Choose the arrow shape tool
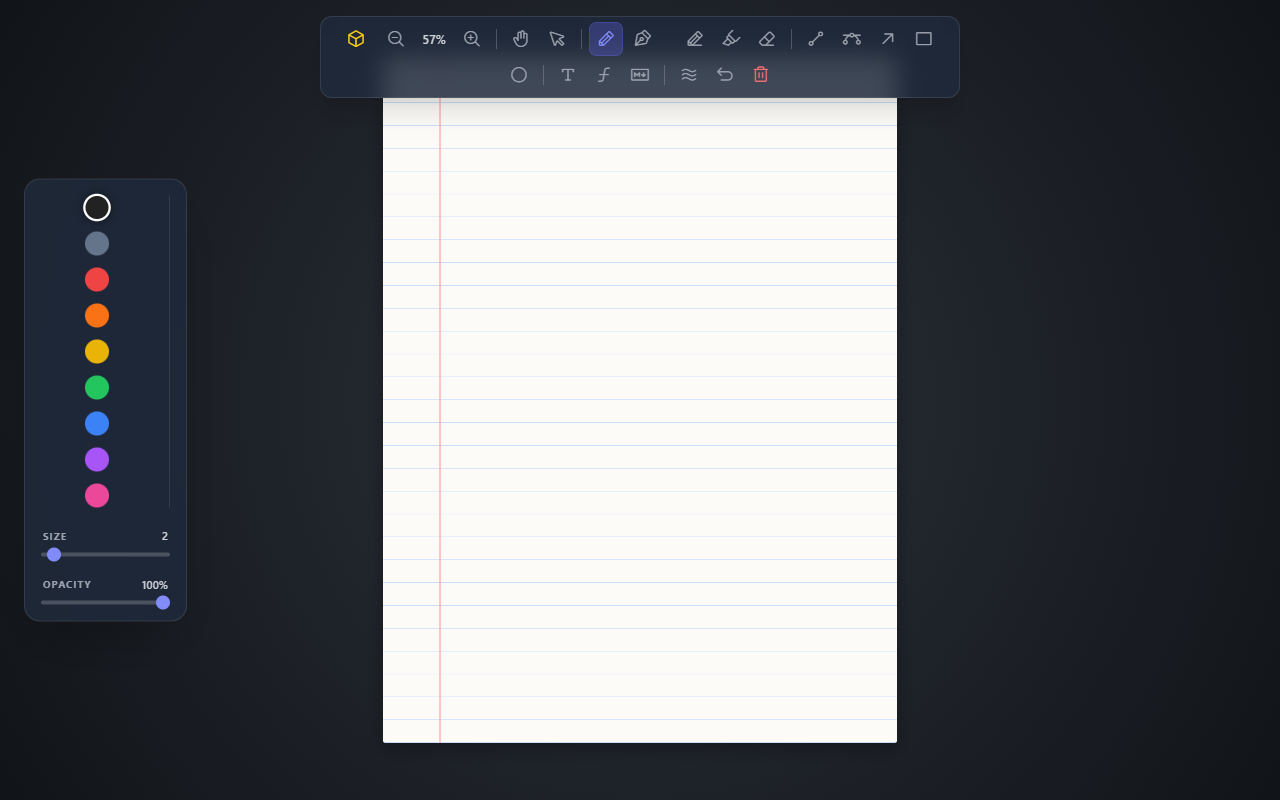The height and width of the screenshot is (800, 1280). (x=888, y=39)
